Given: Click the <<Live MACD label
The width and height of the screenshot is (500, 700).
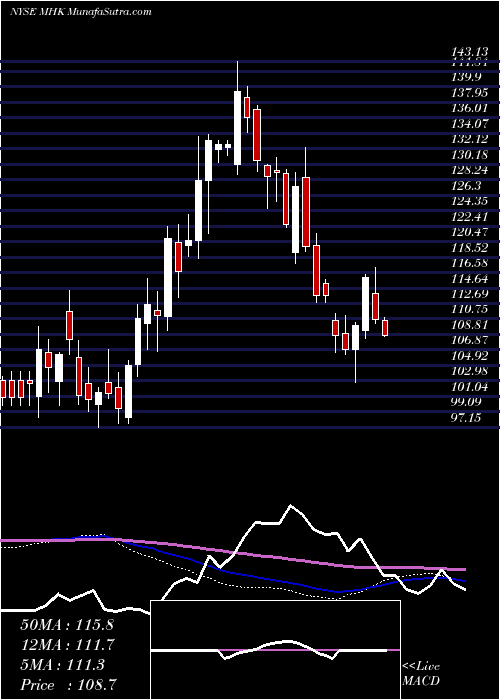Looking at the screenshot, I should coord(421,674).
